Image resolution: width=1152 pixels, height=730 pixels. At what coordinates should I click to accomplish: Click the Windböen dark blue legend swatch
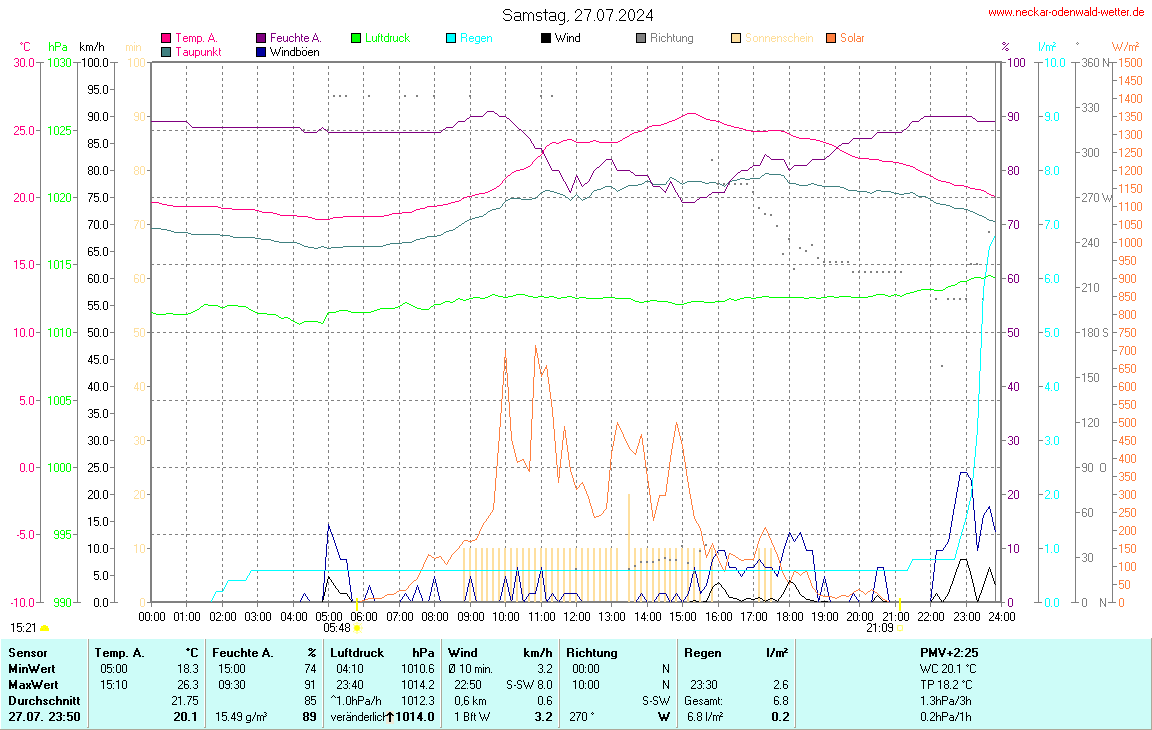[x=261, y=52]
